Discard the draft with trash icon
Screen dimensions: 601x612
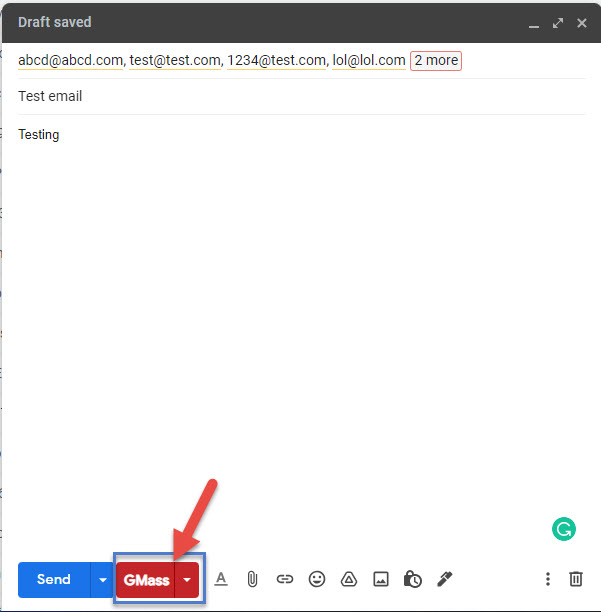(x=576, y=579)
